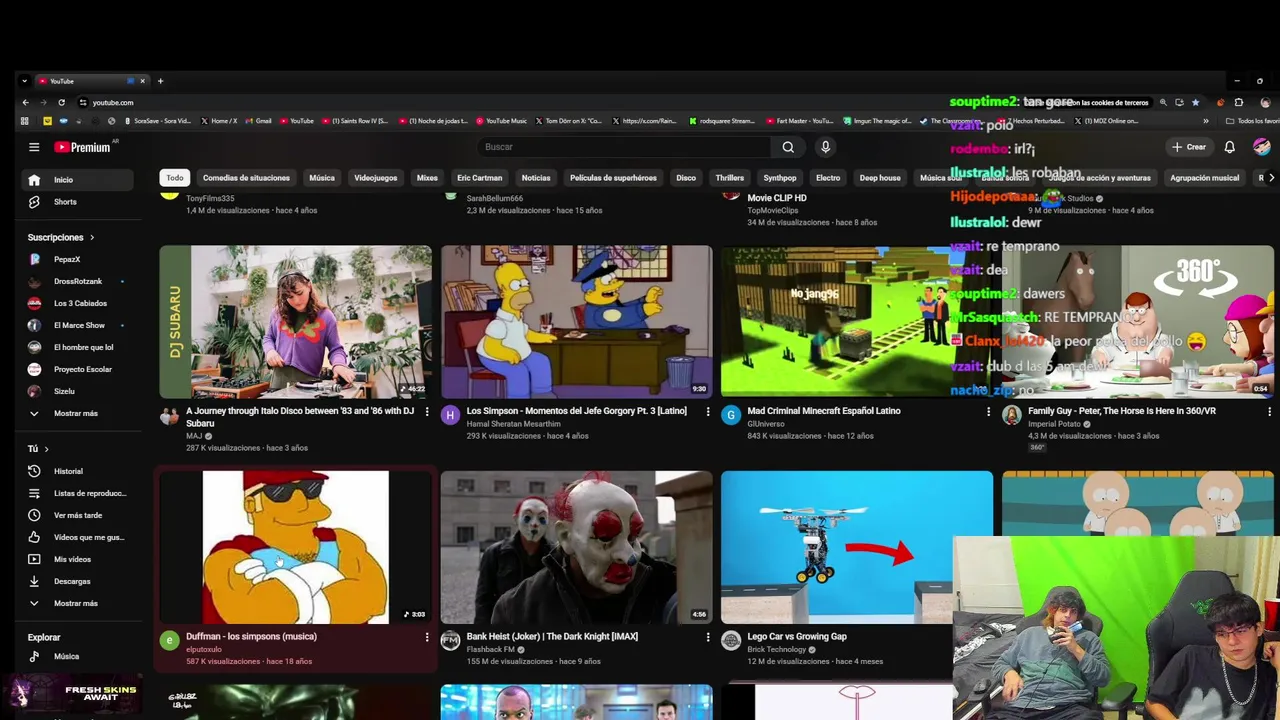Bookmark this page with star icon
This screenshot has width=1280, height=720.
click(x=1195, y=102)
